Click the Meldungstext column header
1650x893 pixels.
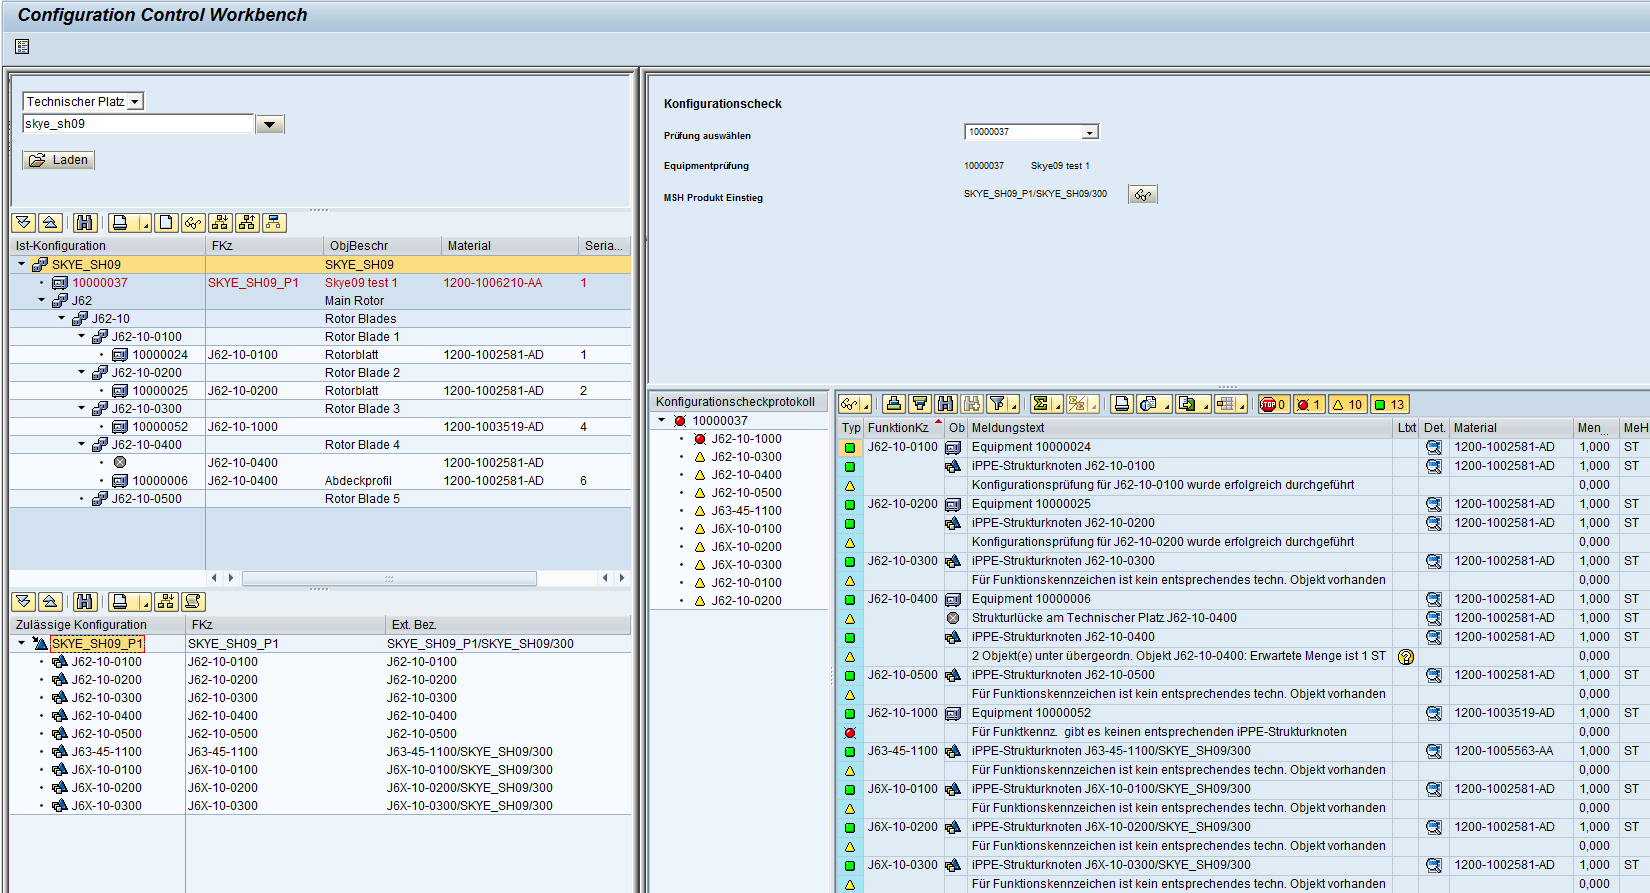[1181, 428]
